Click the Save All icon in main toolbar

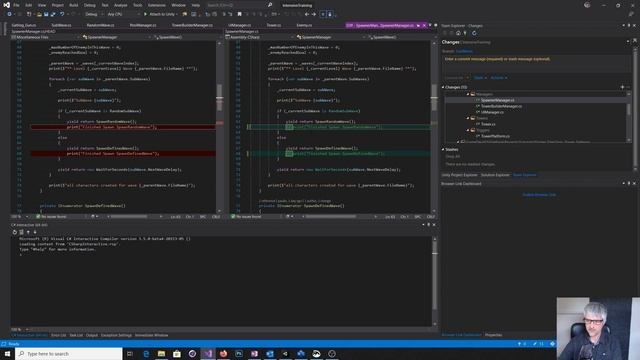point(53,14)
